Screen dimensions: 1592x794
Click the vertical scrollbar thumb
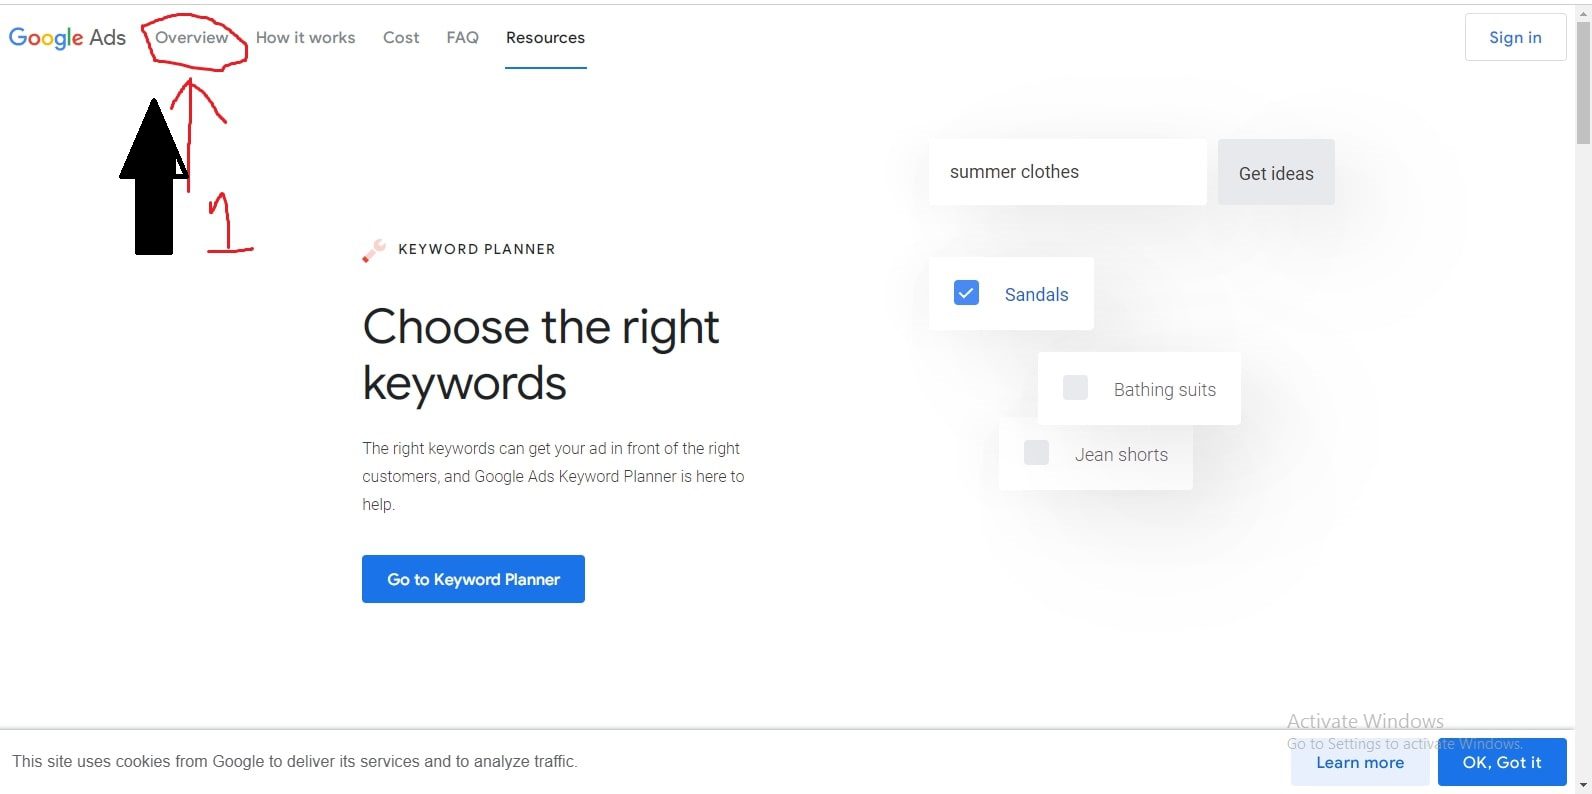(x=1583, y=84)
